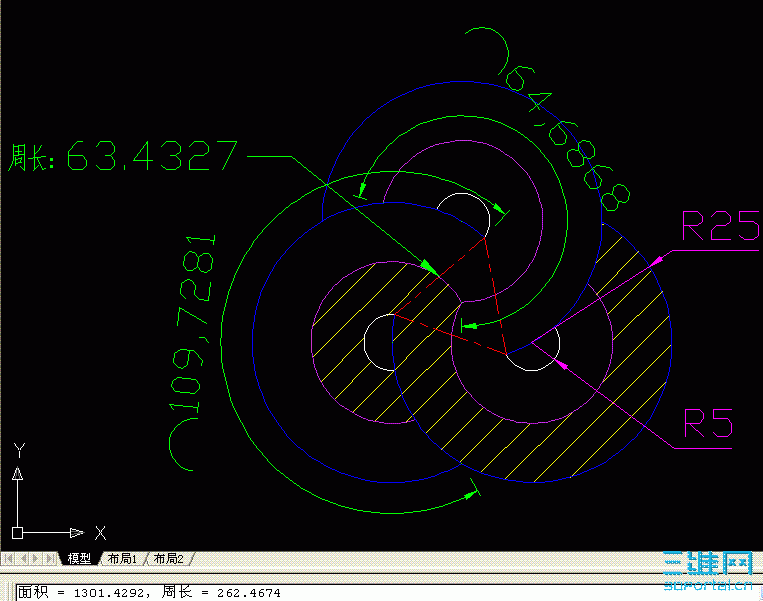Click the UCS Y axis label
The height and width of the screenshot is (601, 763).
19,450
